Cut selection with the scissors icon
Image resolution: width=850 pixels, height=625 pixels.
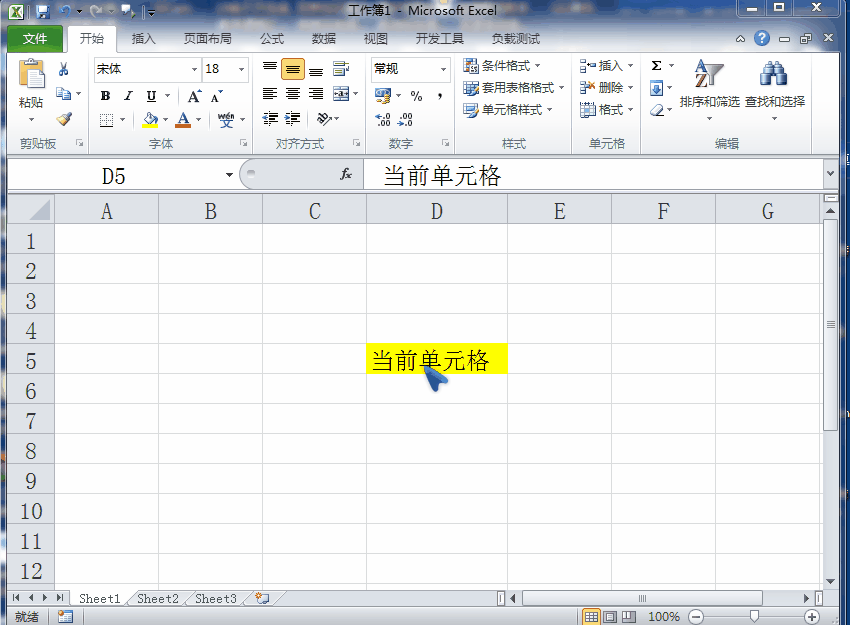click(63, 69)
